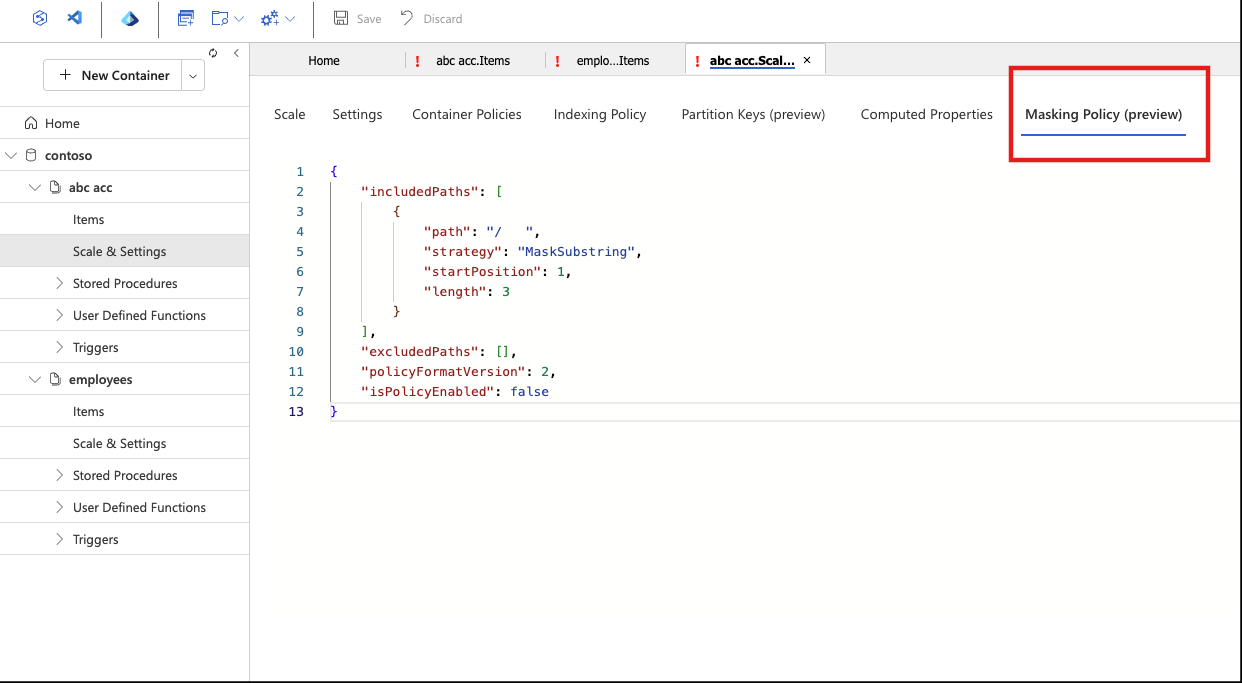This screenshot has height=683, width=1242.
Task: Close the abc acc.Scale tab
Action: coord(807,60)
